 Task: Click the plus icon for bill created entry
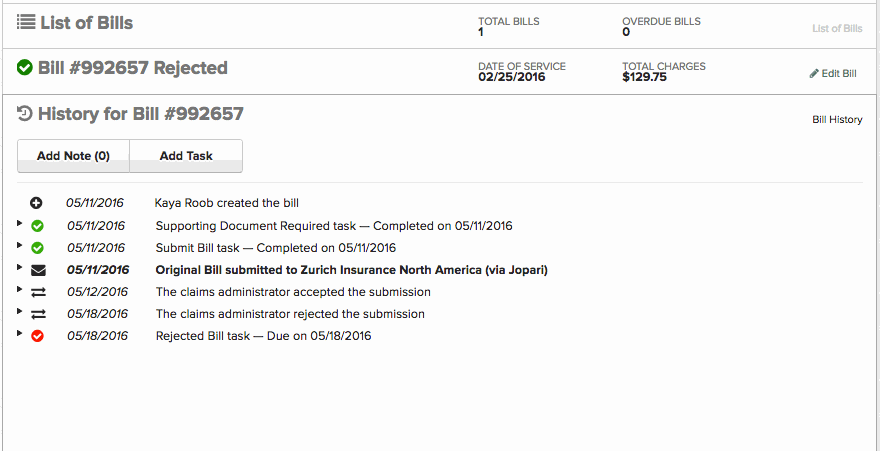pos(37,203)
